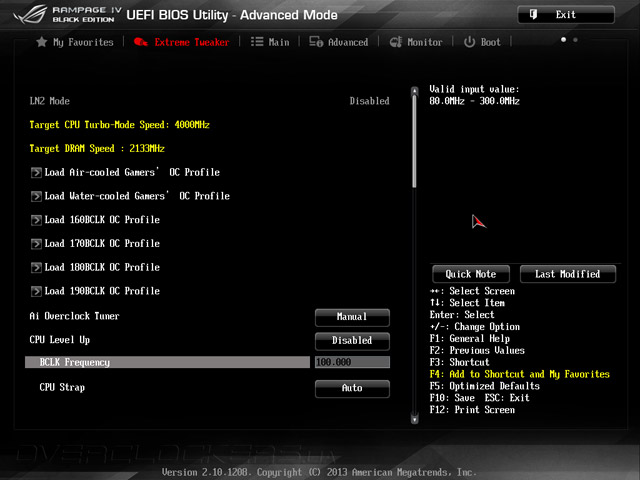This screenshot has height=480, width=640.
Task: Click arrow icon beside Load 190BCLK profile
Action: point(36,291)
